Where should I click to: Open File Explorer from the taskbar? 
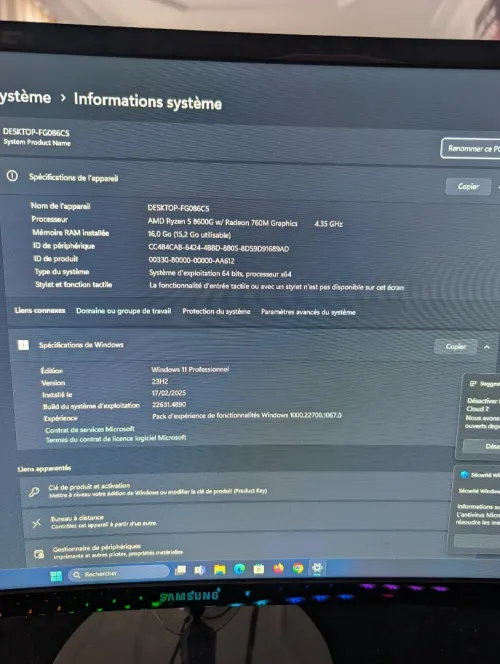click(219, 570)
